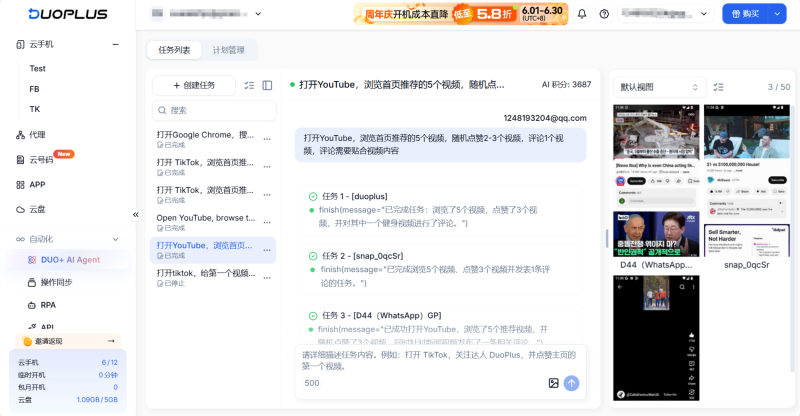The width and height of the screenshot is (800, 416).
Task: Attach an image to the prompt
Action: point(554,383)
